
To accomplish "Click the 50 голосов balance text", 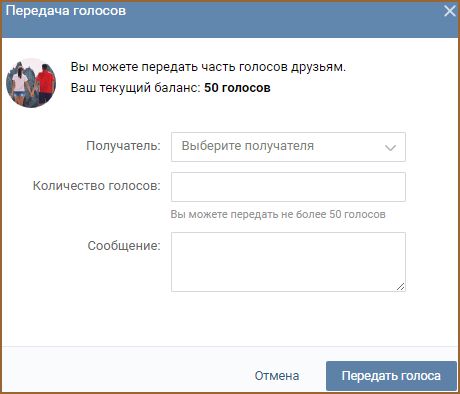I will coord(237,88).
